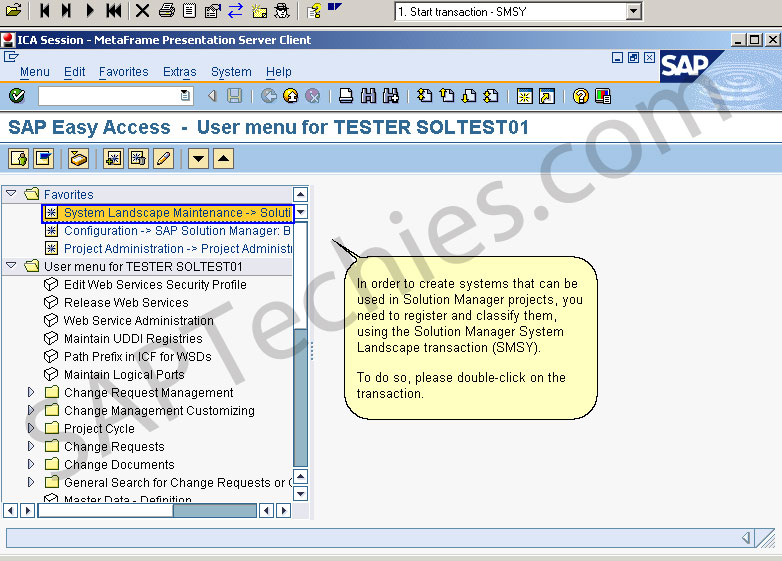Click the SAP Business Workplace icon
Viewport: 782px width, 561px height.
point(79,159)
